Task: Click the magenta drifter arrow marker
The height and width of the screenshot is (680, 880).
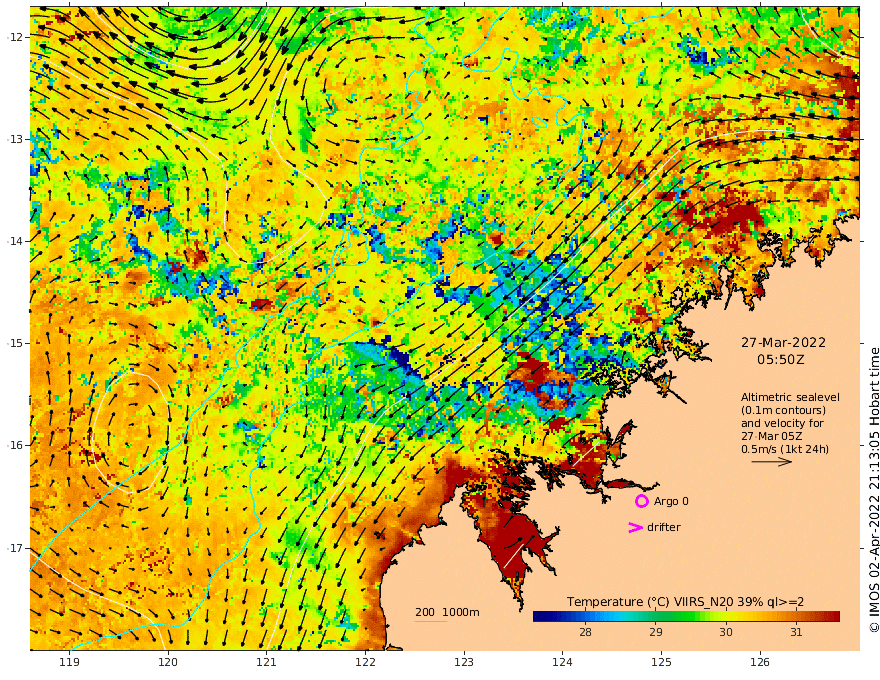Action: (635, 527)
